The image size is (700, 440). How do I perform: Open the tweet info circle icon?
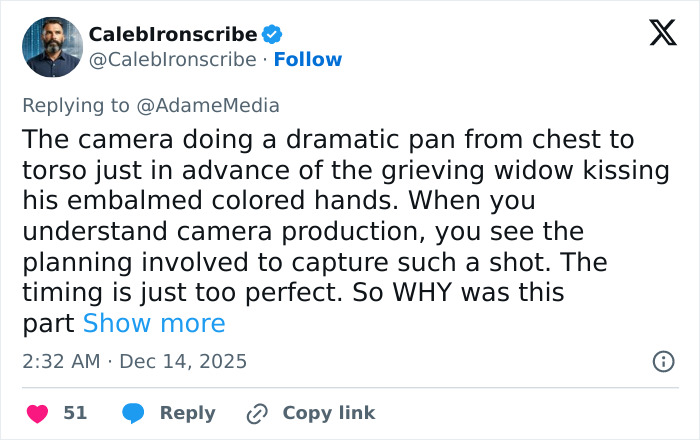point(663,361)
